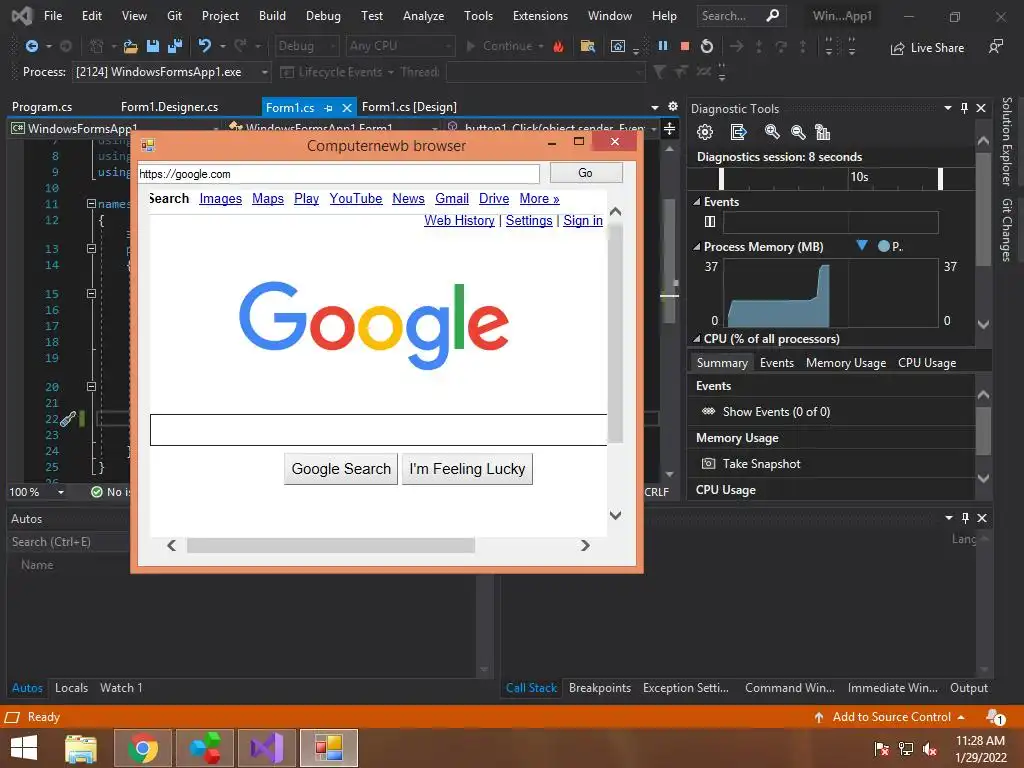
Task: Switch to the Memory Usage diagnostics tab
Action: [x=846, y=363]
